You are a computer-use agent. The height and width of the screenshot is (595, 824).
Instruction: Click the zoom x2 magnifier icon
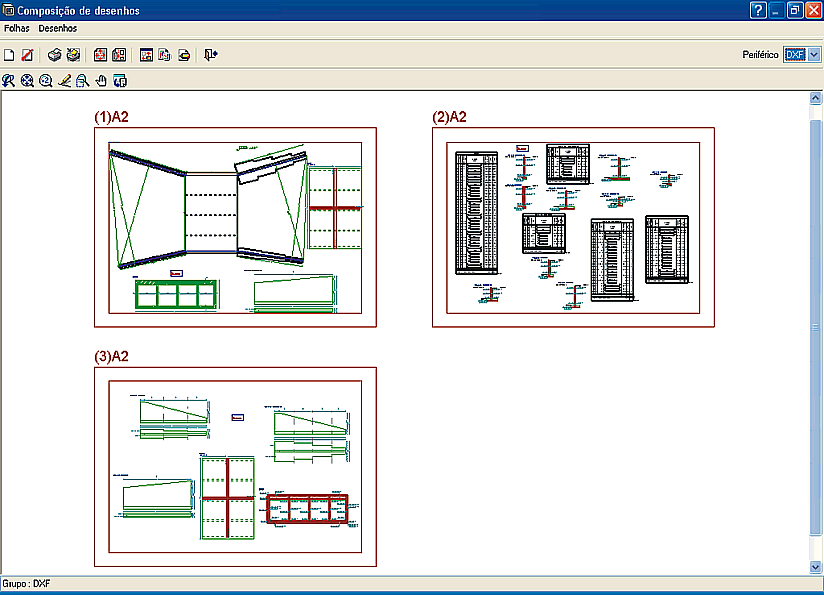[x=46, y=80]
